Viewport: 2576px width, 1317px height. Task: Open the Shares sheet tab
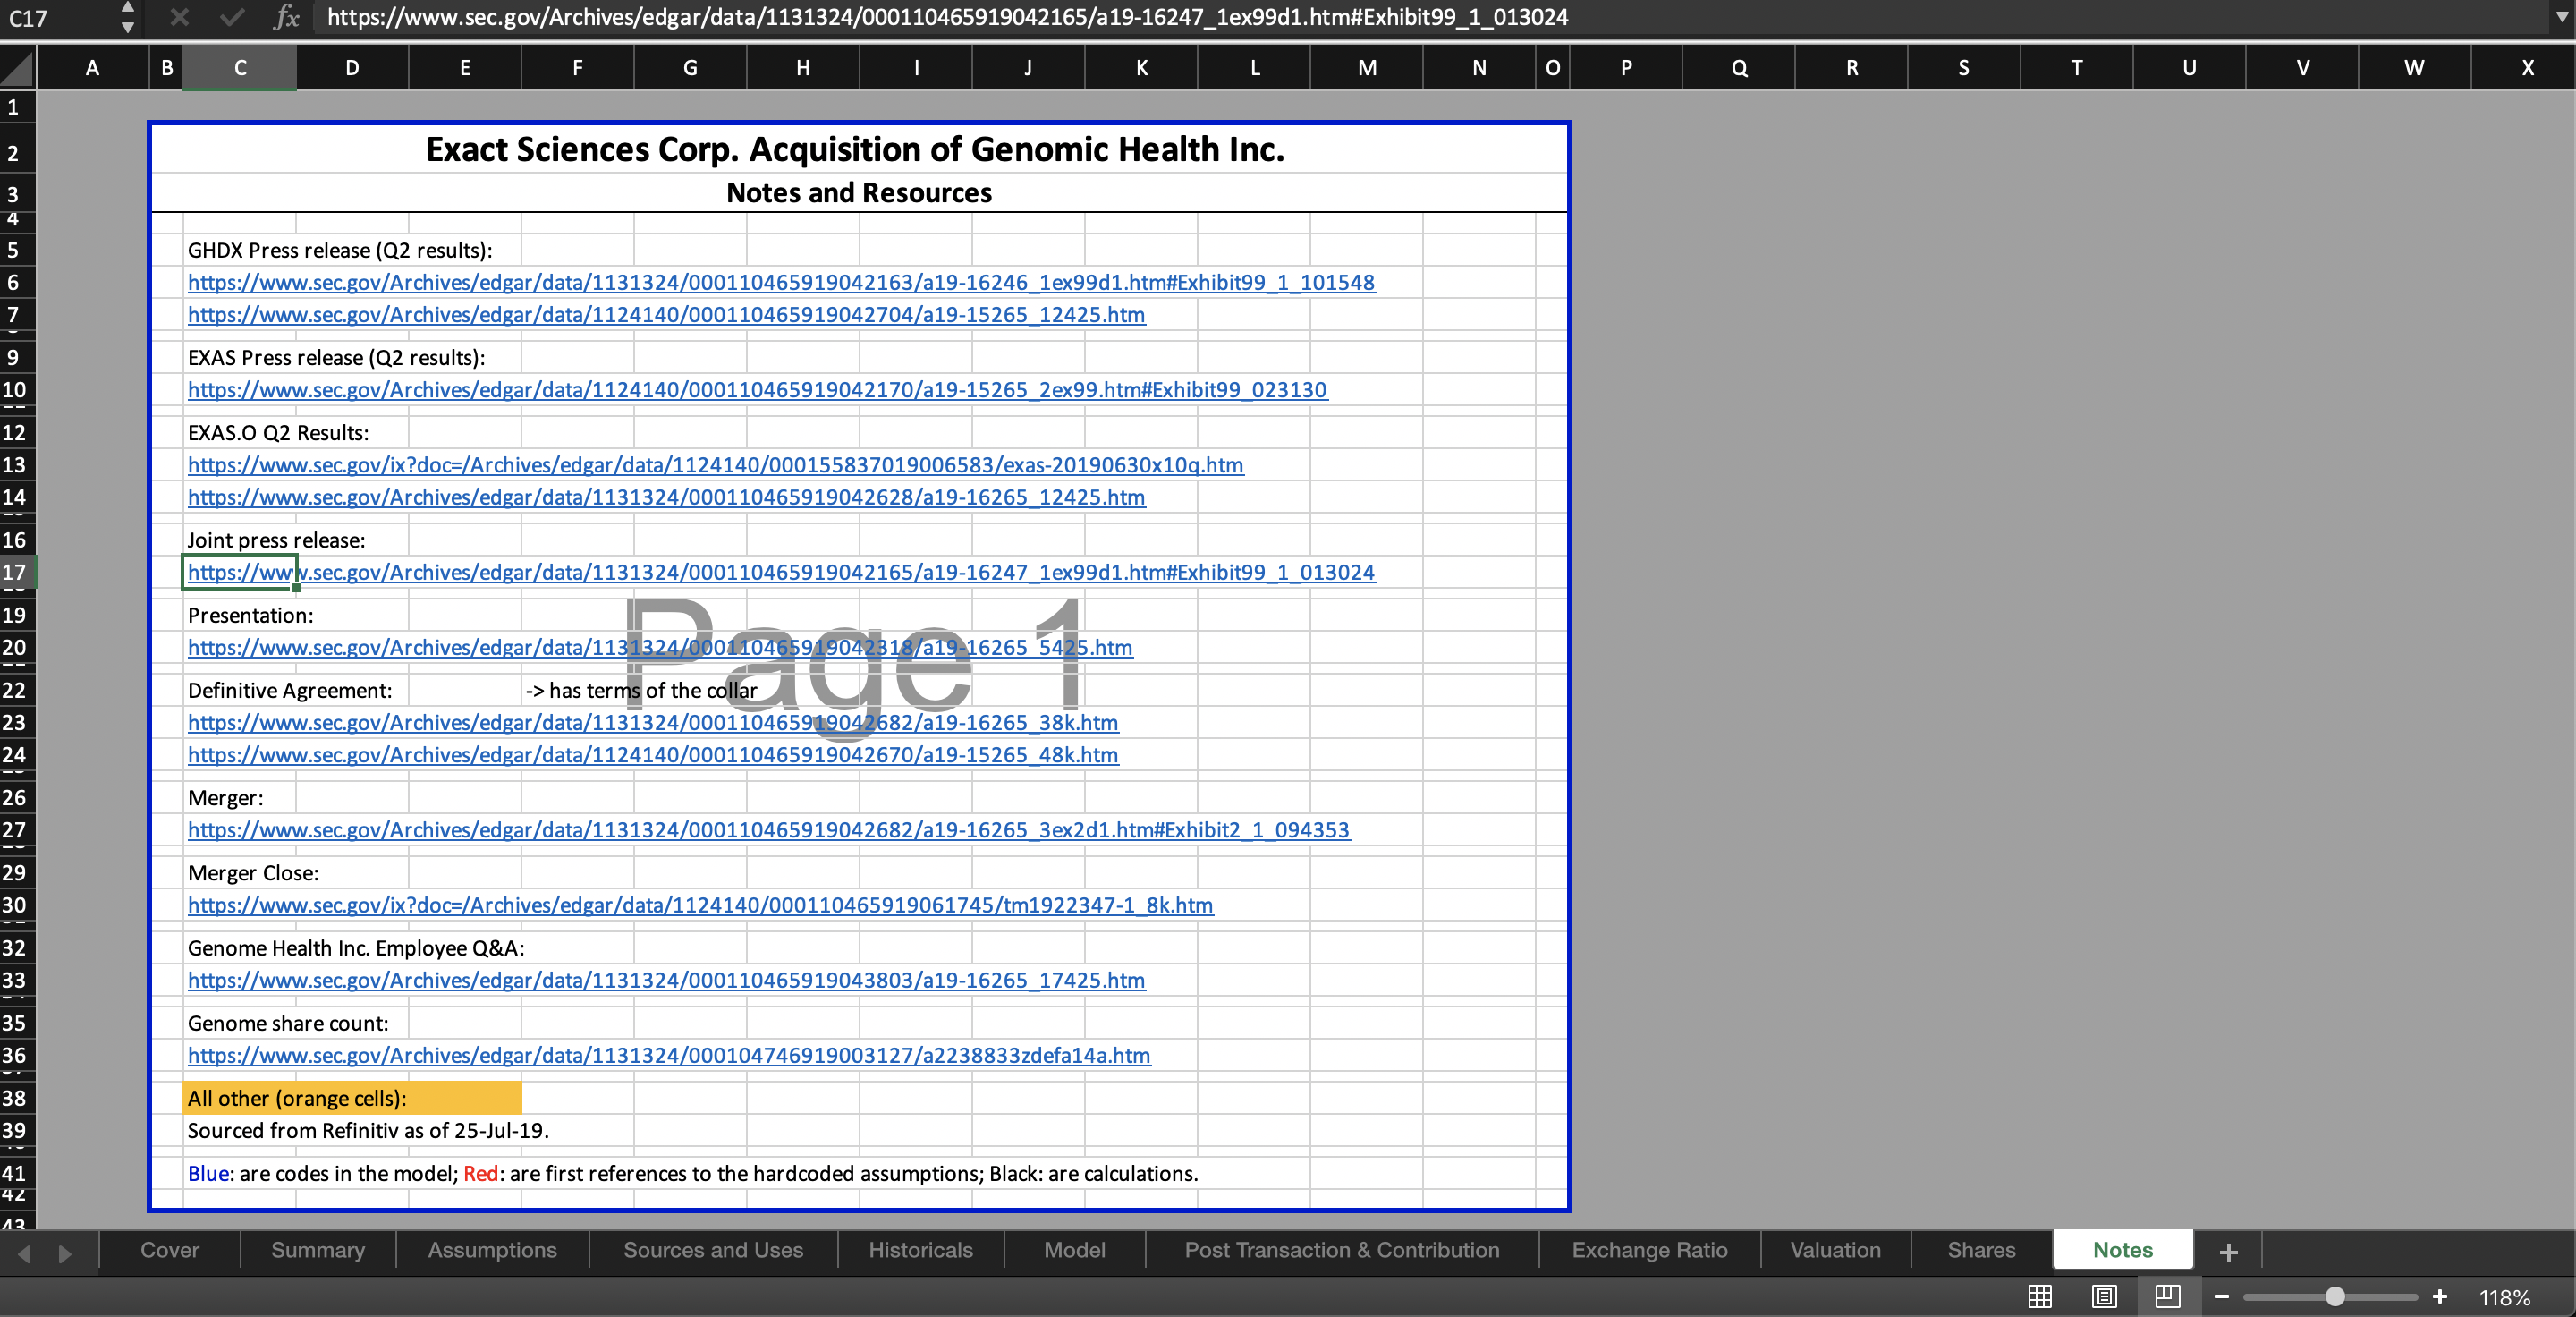click(x=1981, y=1250)
